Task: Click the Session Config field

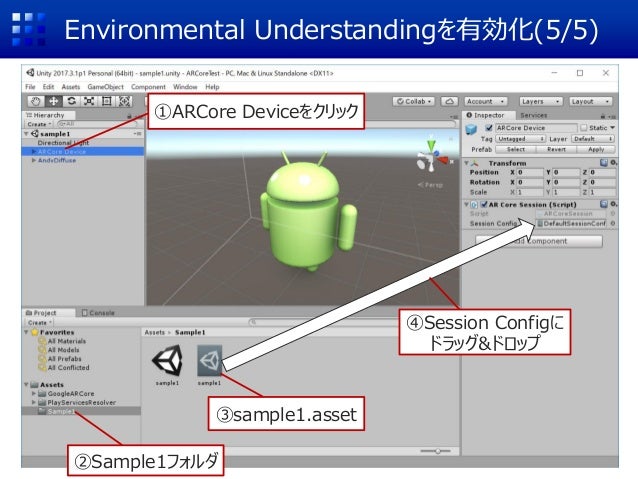Action: click(x=572, y=223)
